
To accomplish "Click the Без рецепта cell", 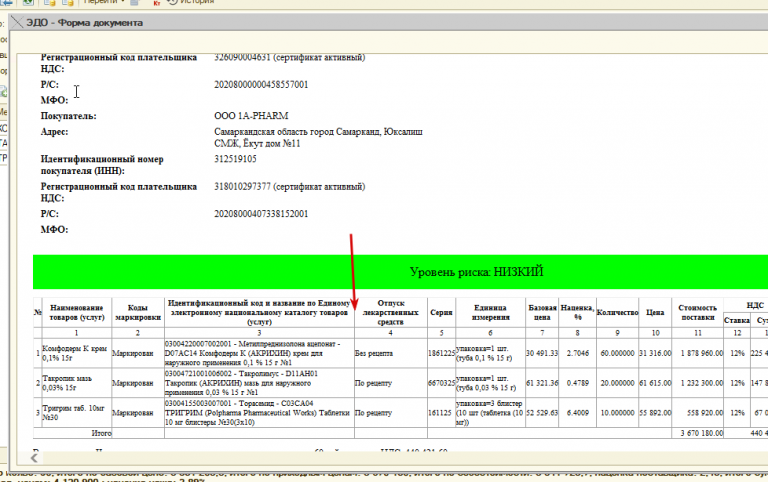I will point(390,353).
